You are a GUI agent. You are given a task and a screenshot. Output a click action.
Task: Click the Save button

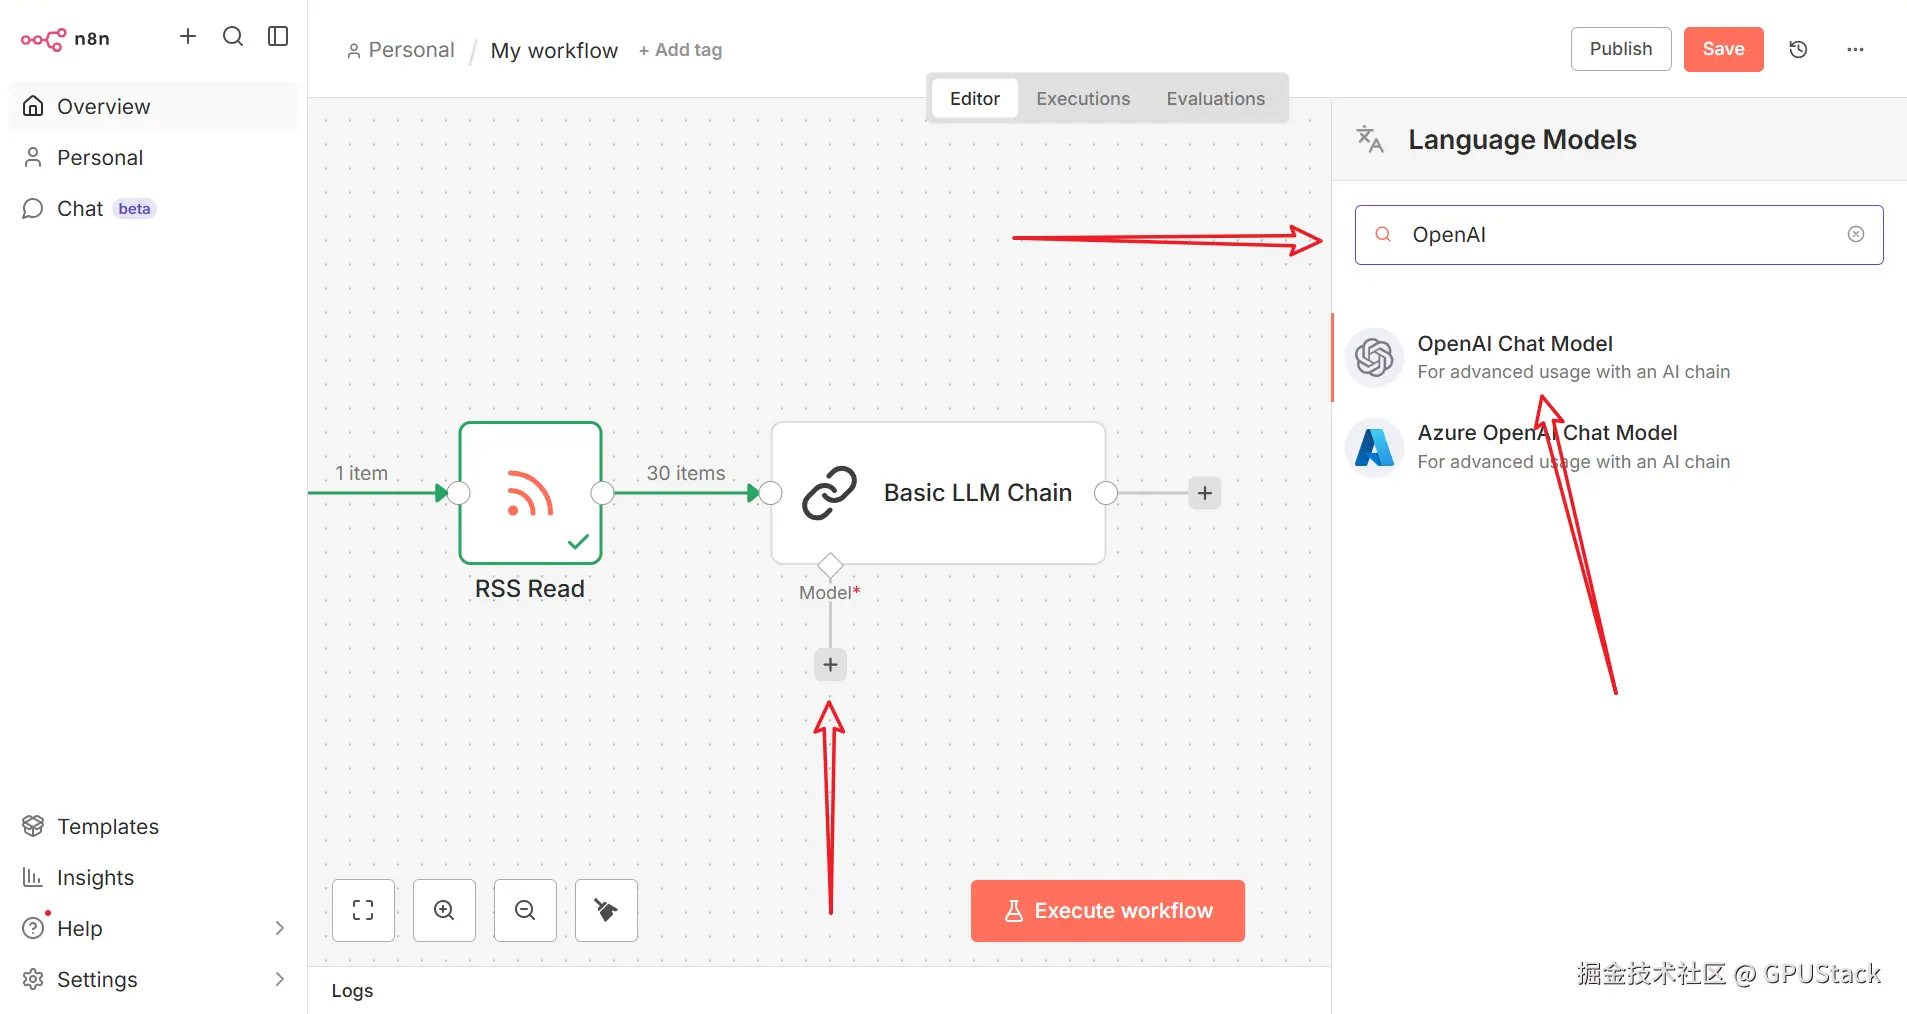click(x=1723, y=49)
